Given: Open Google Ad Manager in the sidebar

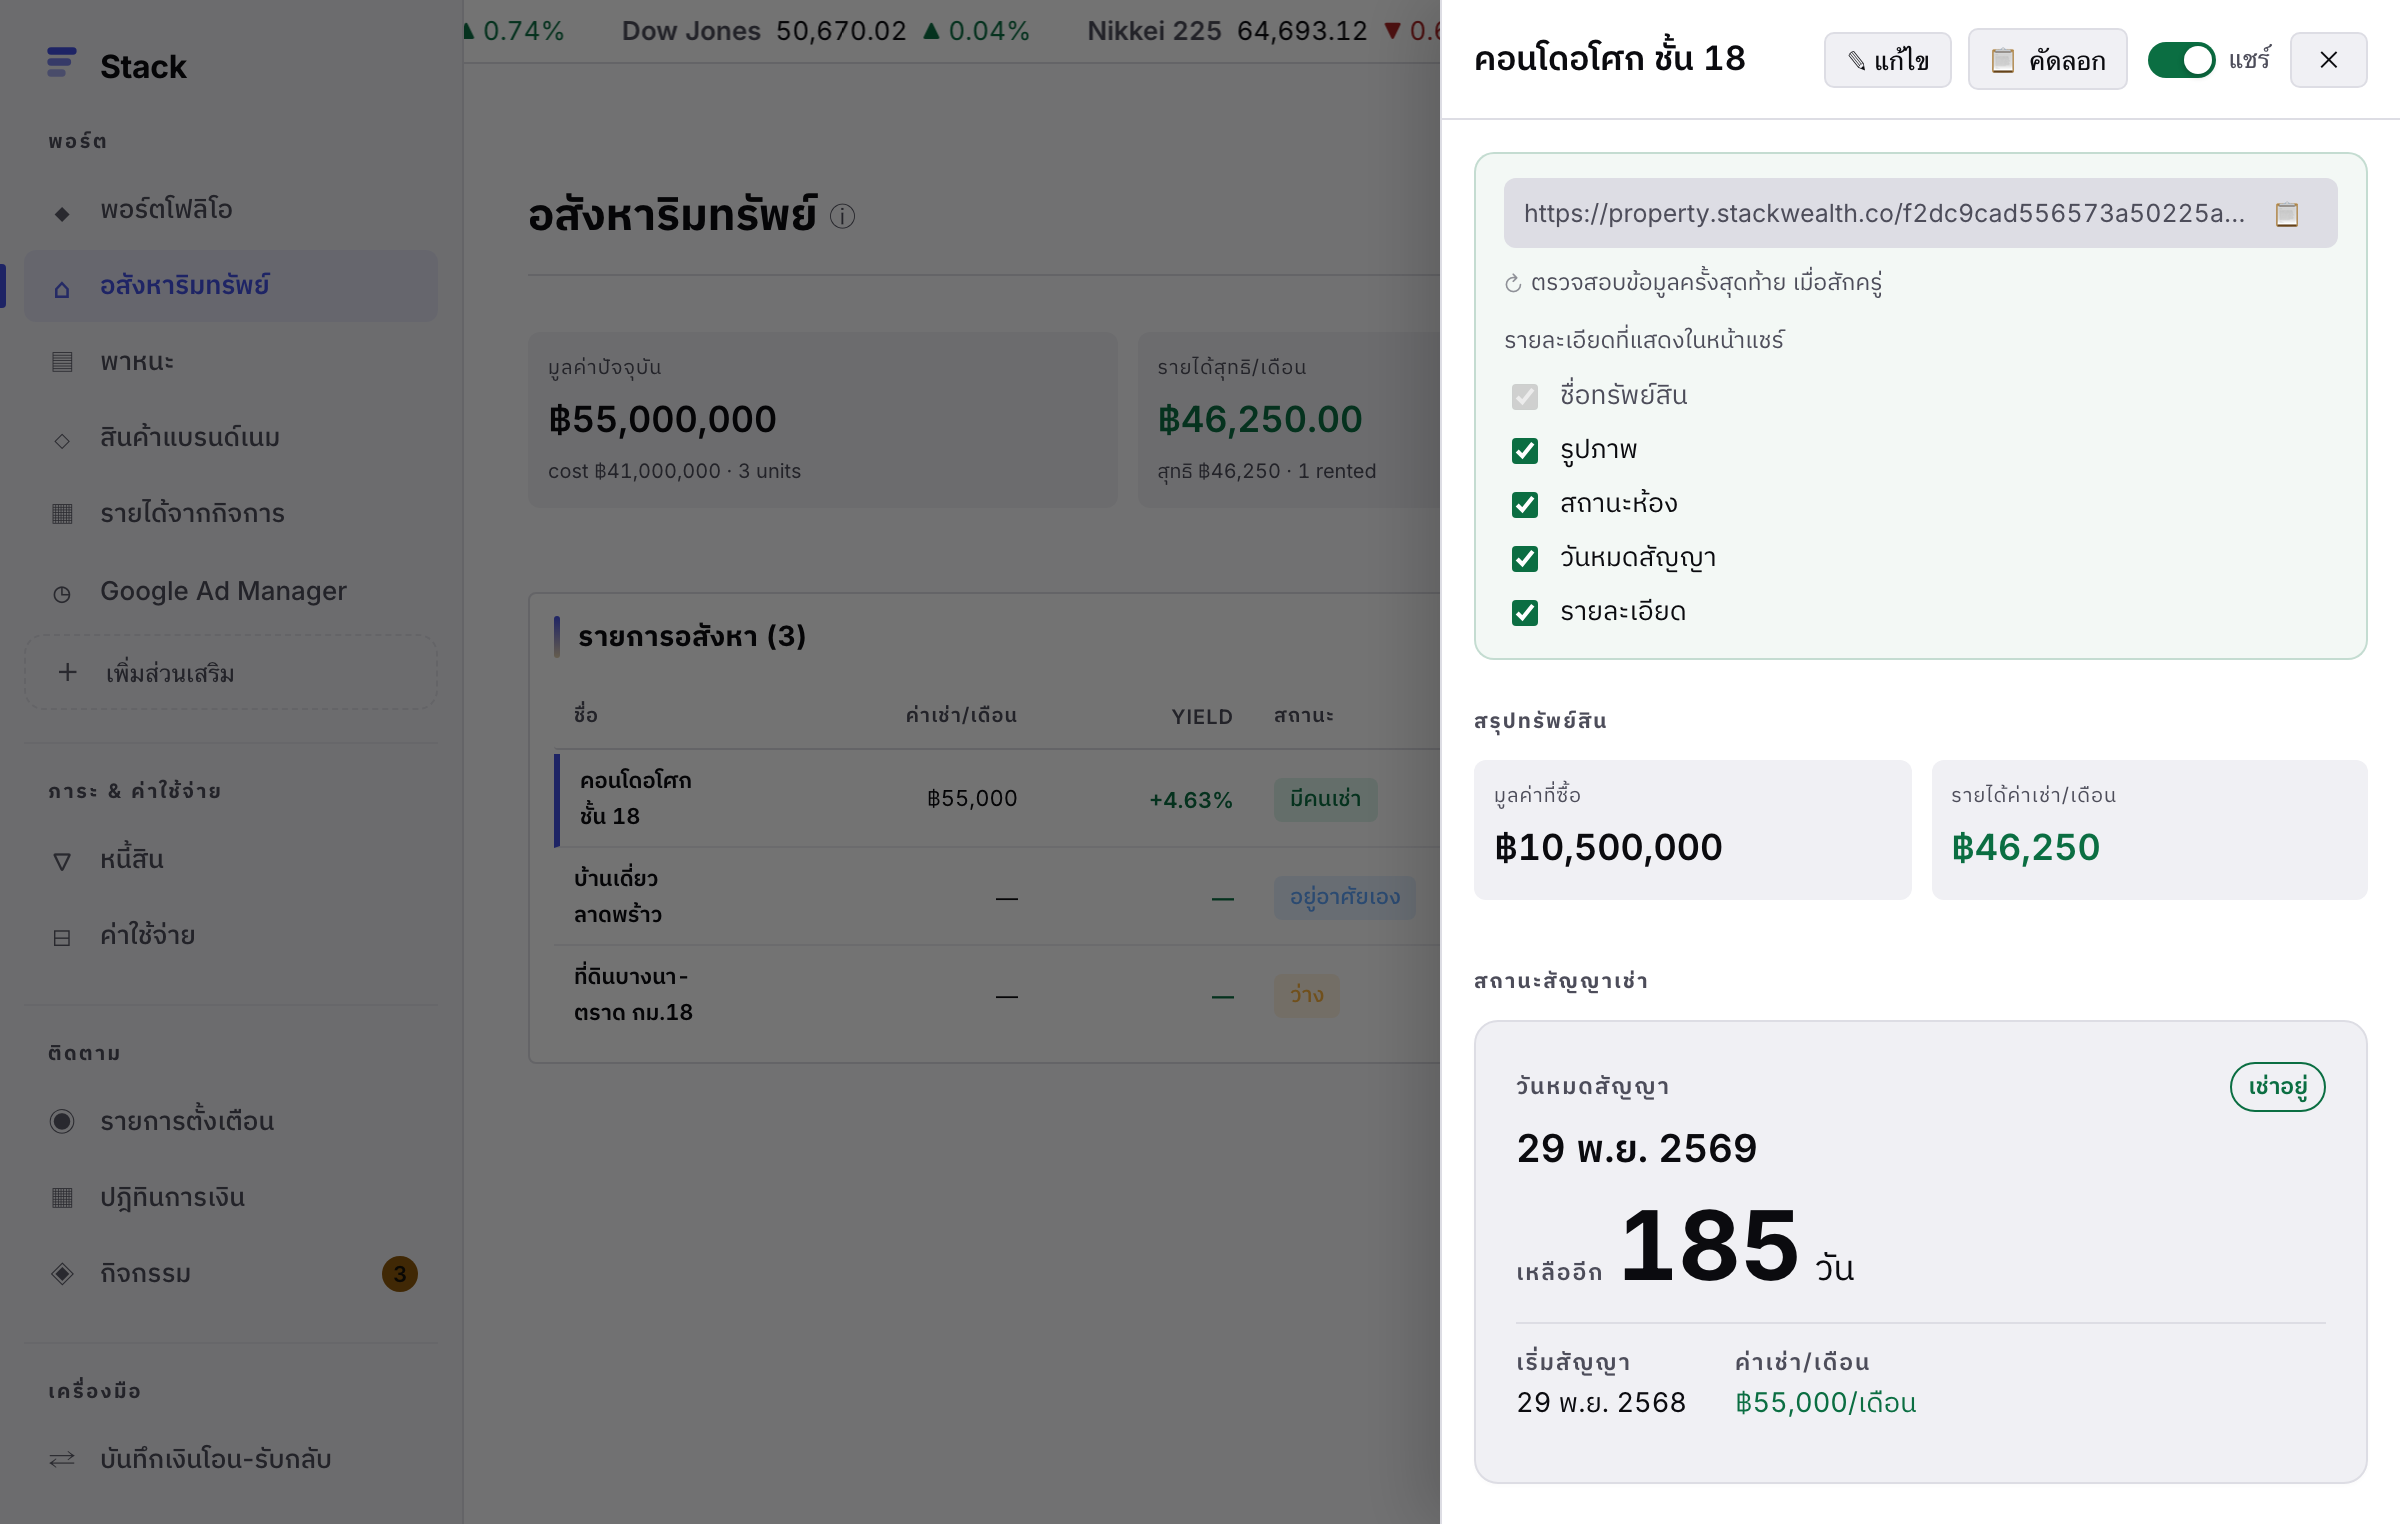Looking at the screenshot, I should pyautogui.click(x=231, y=592).
